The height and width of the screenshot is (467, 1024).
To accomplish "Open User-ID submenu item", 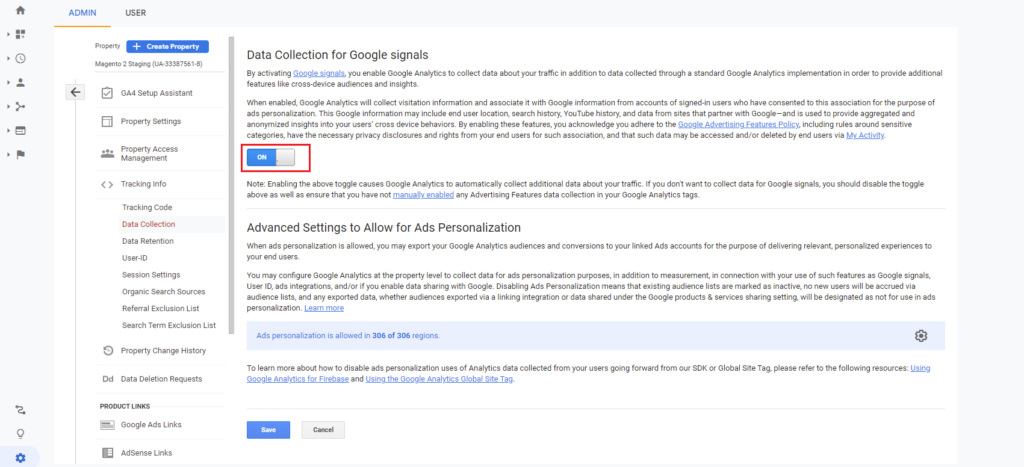I will coord(135,258).
